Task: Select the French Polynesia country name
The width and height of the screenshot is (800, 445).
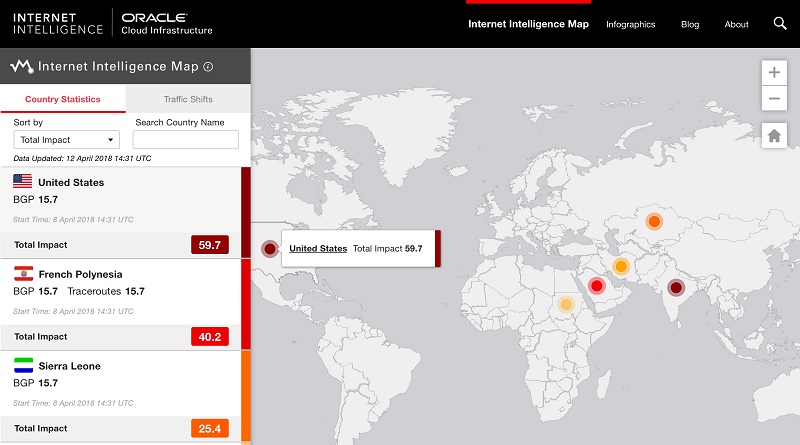Action: [81, 275]
